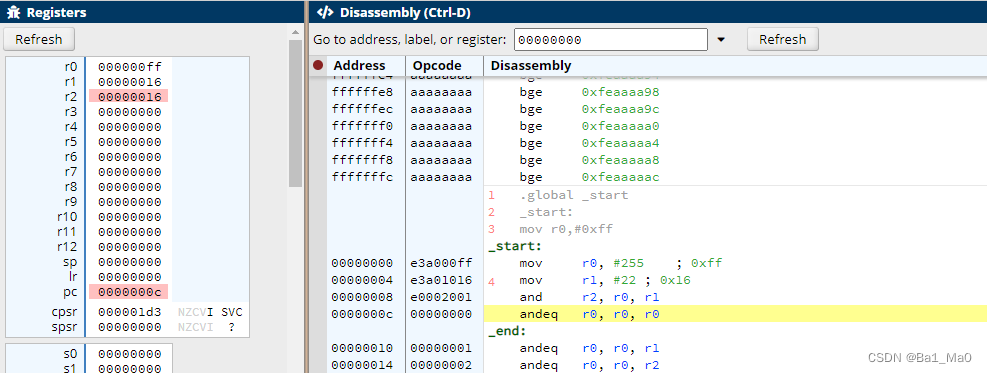Click the highlighted andeq r0, r0, r0 line
This screenshot has width=987, height=373.
point(735,314)
